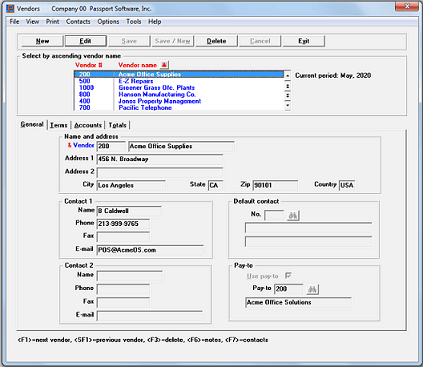Open the View menu

(32, 22)
